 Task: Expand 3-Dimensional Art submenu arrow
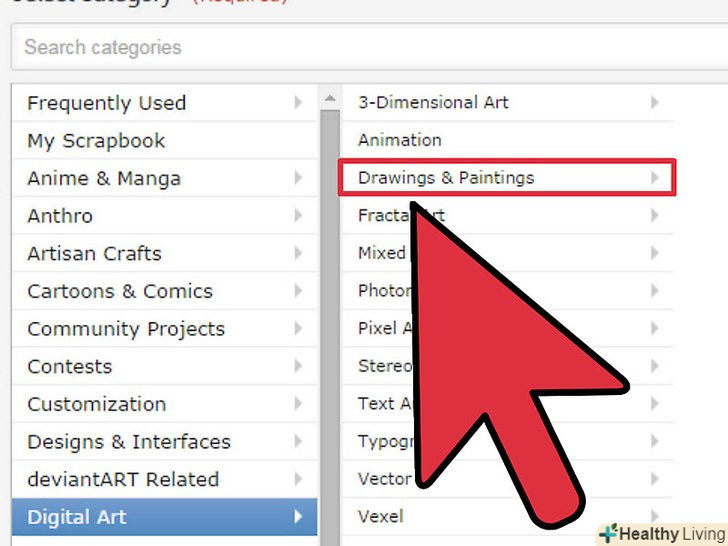click(x=655, y=102)
